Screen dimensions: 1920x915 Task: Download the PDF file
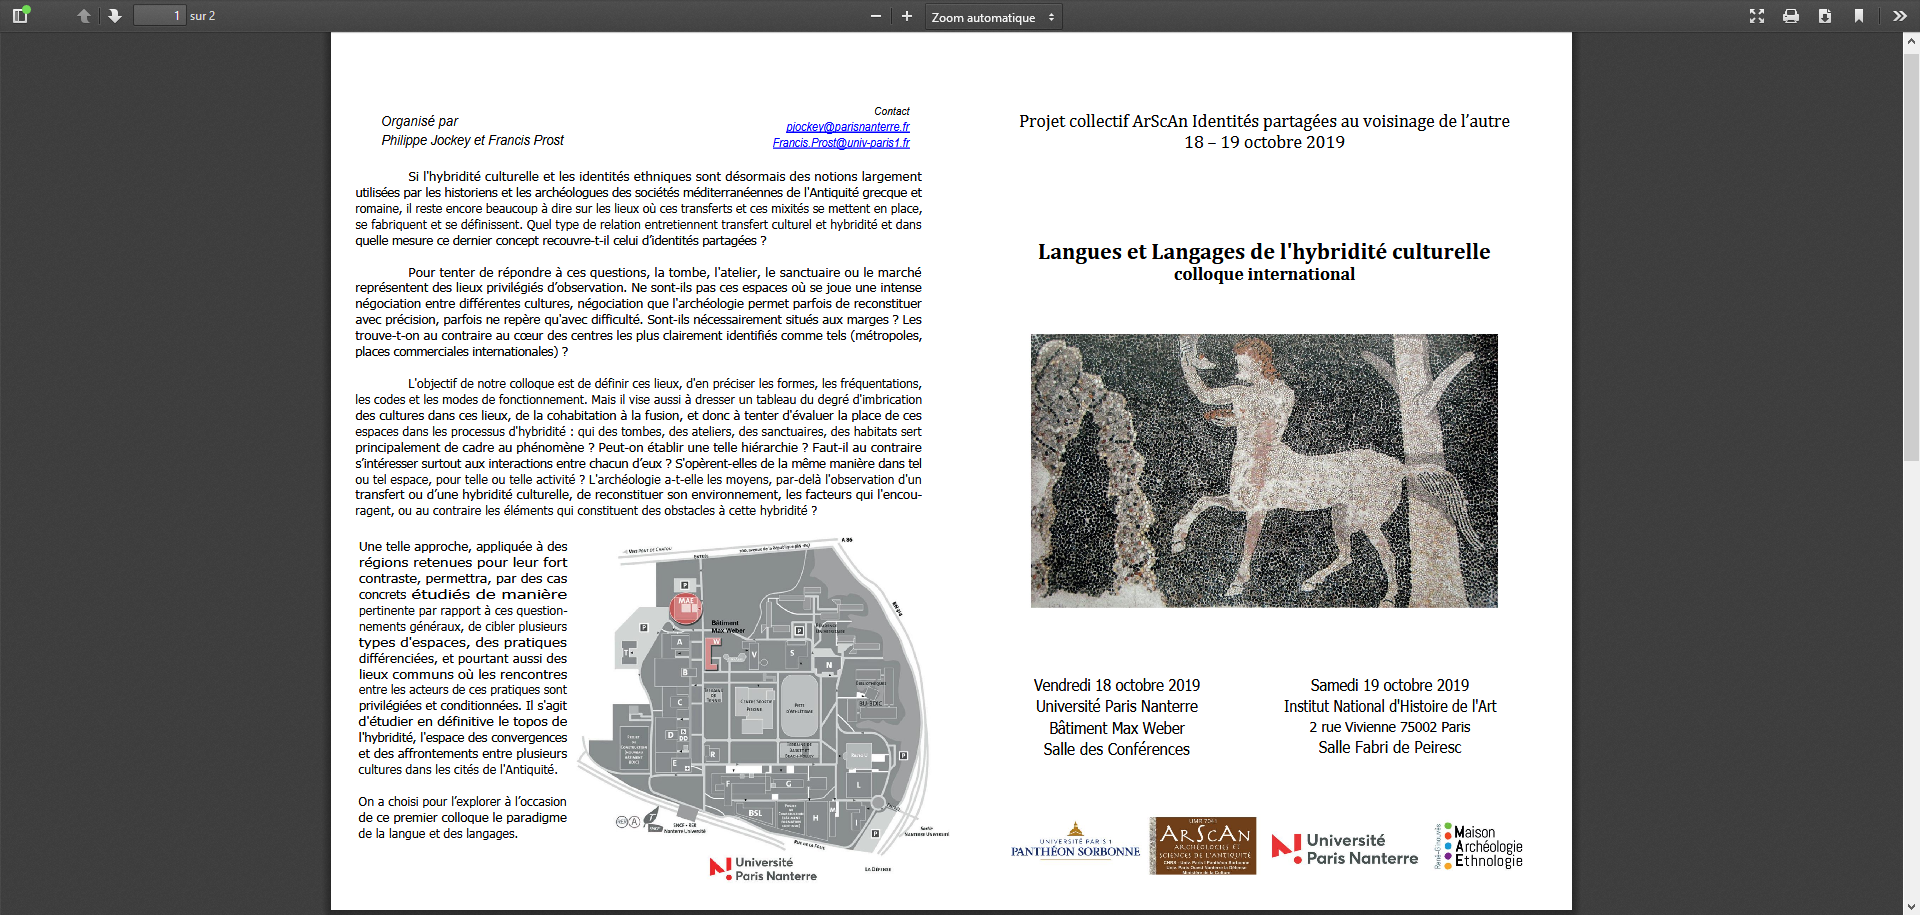click(x=1825, y=16)
